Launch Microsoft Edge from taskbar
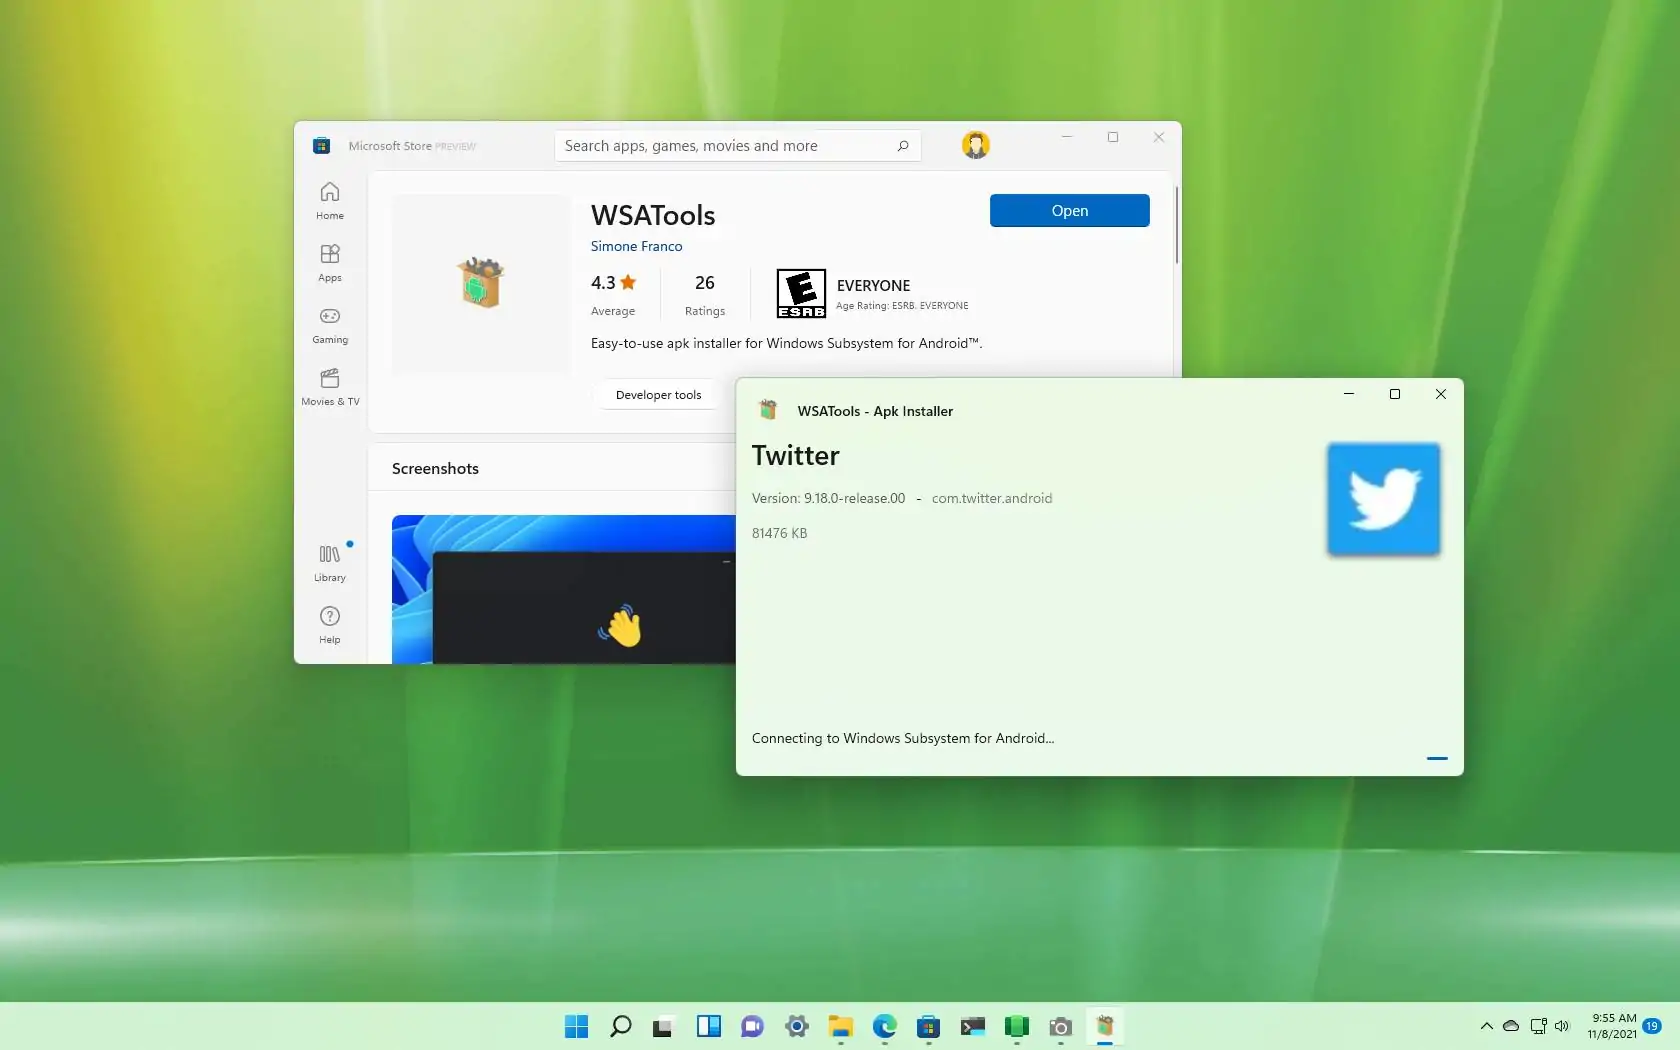Viewport: 1680px width, 1050px height. 885,1026
